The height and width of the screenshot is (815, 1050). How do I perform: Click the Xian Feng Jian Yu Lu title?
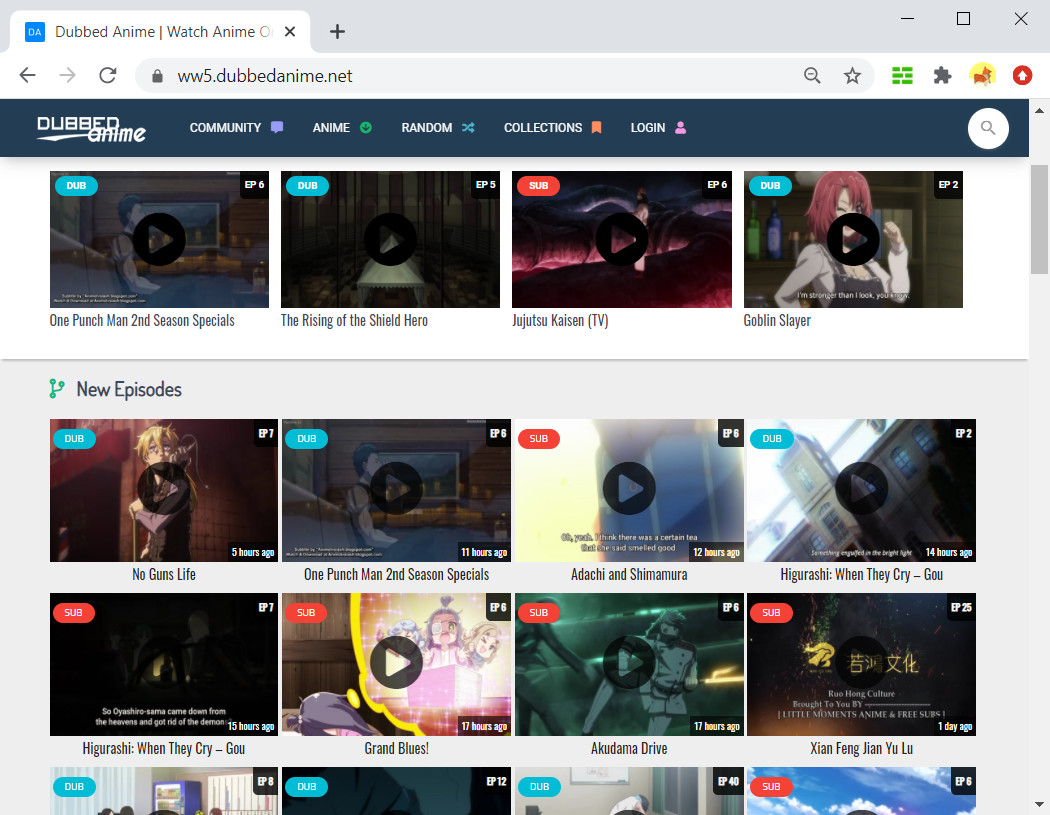click(x=861, y=749)
